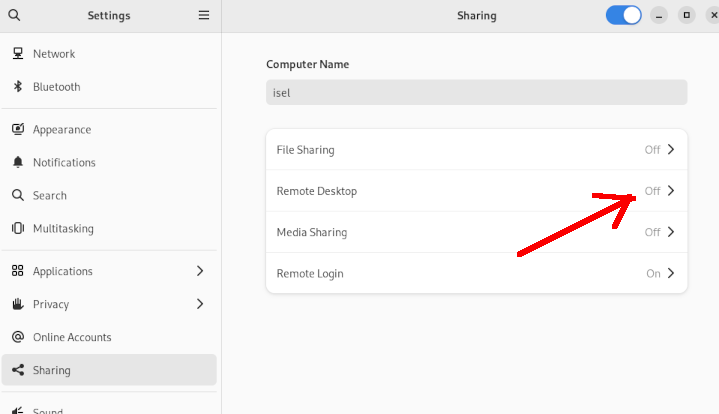Click the Network icon in sidebar
The height and width of the screenshot is (414, 719).
[17, 54]
